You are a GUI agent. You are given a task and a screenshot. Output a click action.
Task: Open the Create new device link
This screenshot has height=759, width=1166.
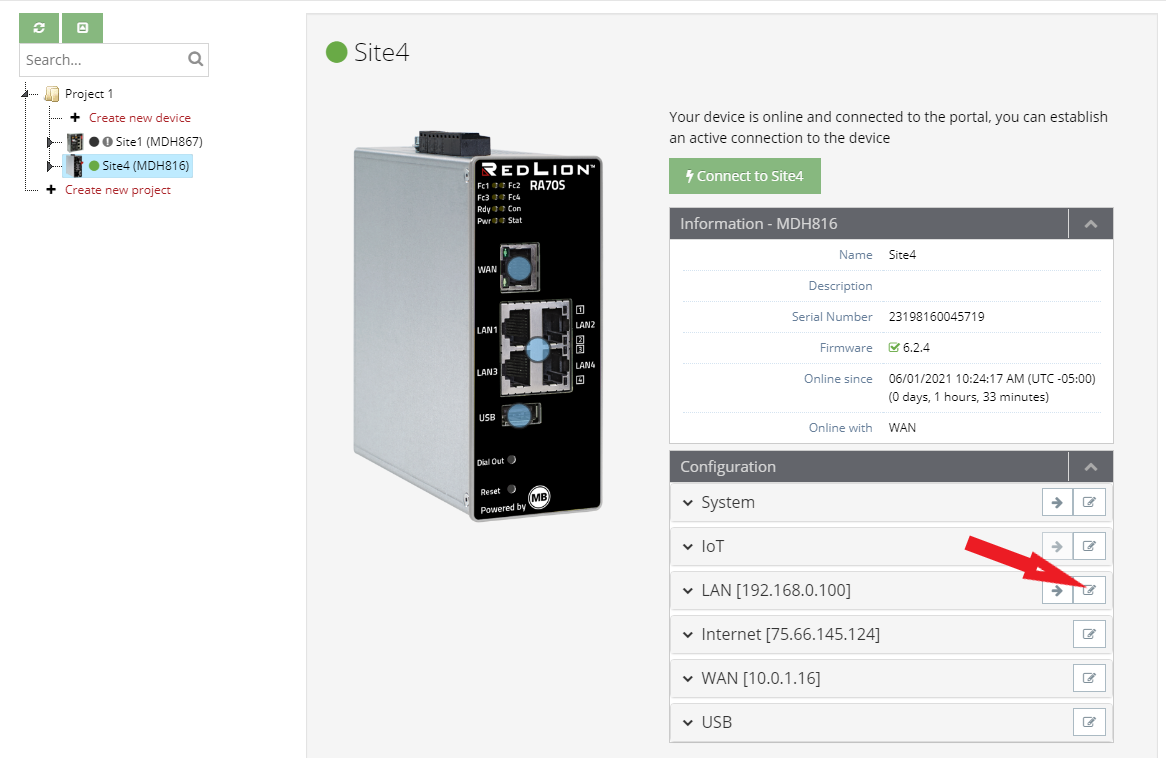(140, 117)
